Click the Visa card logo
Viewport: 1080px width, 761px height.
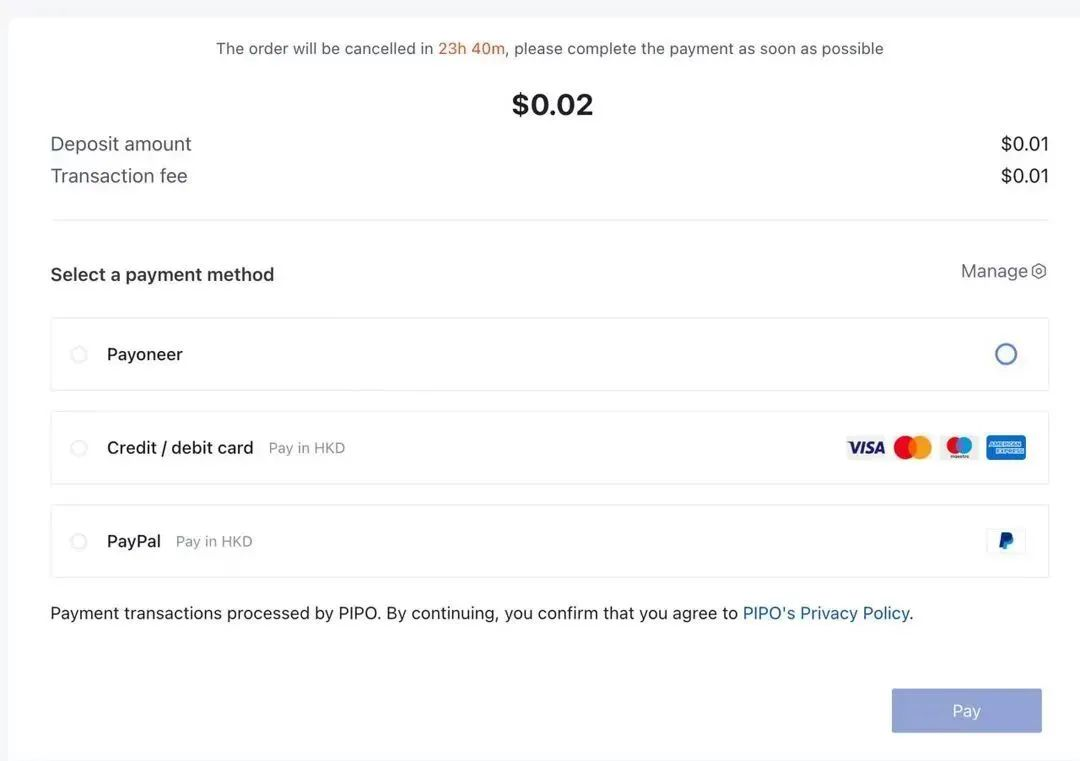tap(866, 448)
